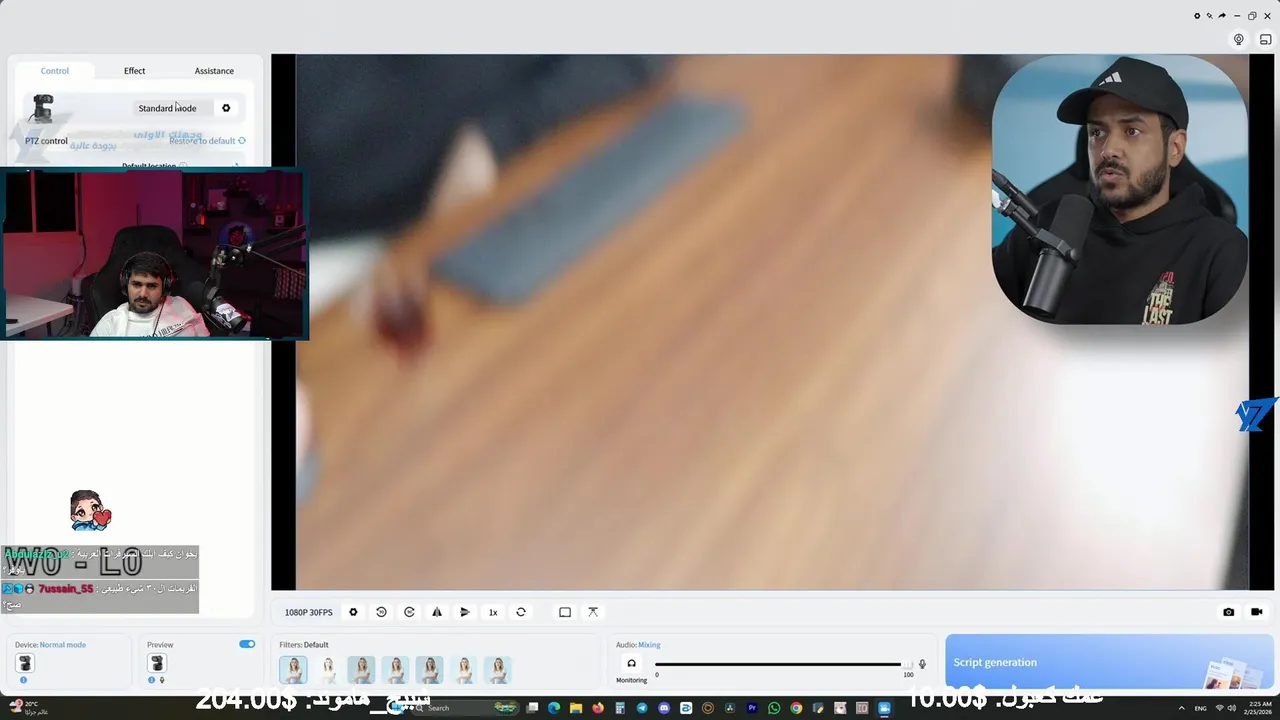Open the Audio Mixing options
The height and width of the screenshot is (720, 1280).
[649, 645]
